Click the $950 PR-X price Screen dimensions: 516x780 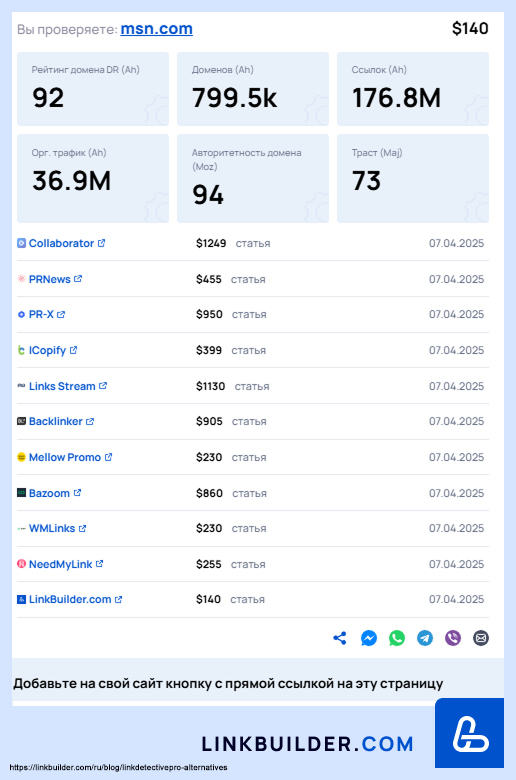tap(209, 314)
